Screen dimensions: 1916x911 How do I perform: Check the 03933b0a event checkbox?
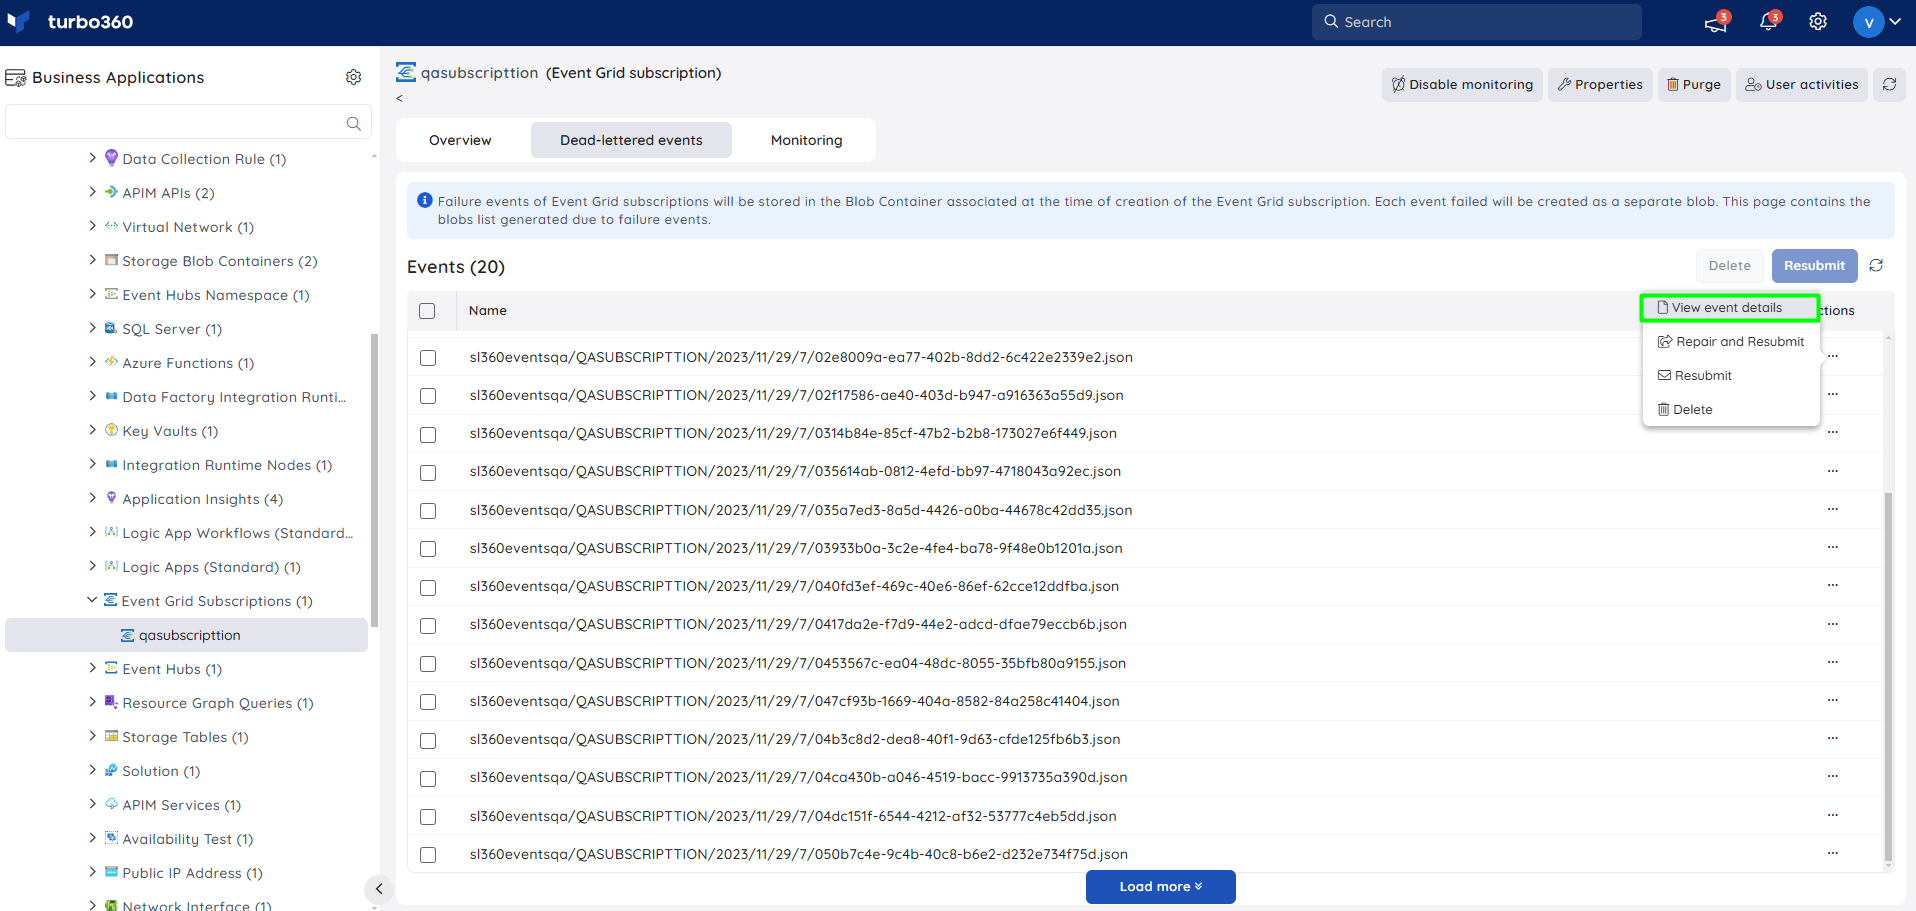428,549
